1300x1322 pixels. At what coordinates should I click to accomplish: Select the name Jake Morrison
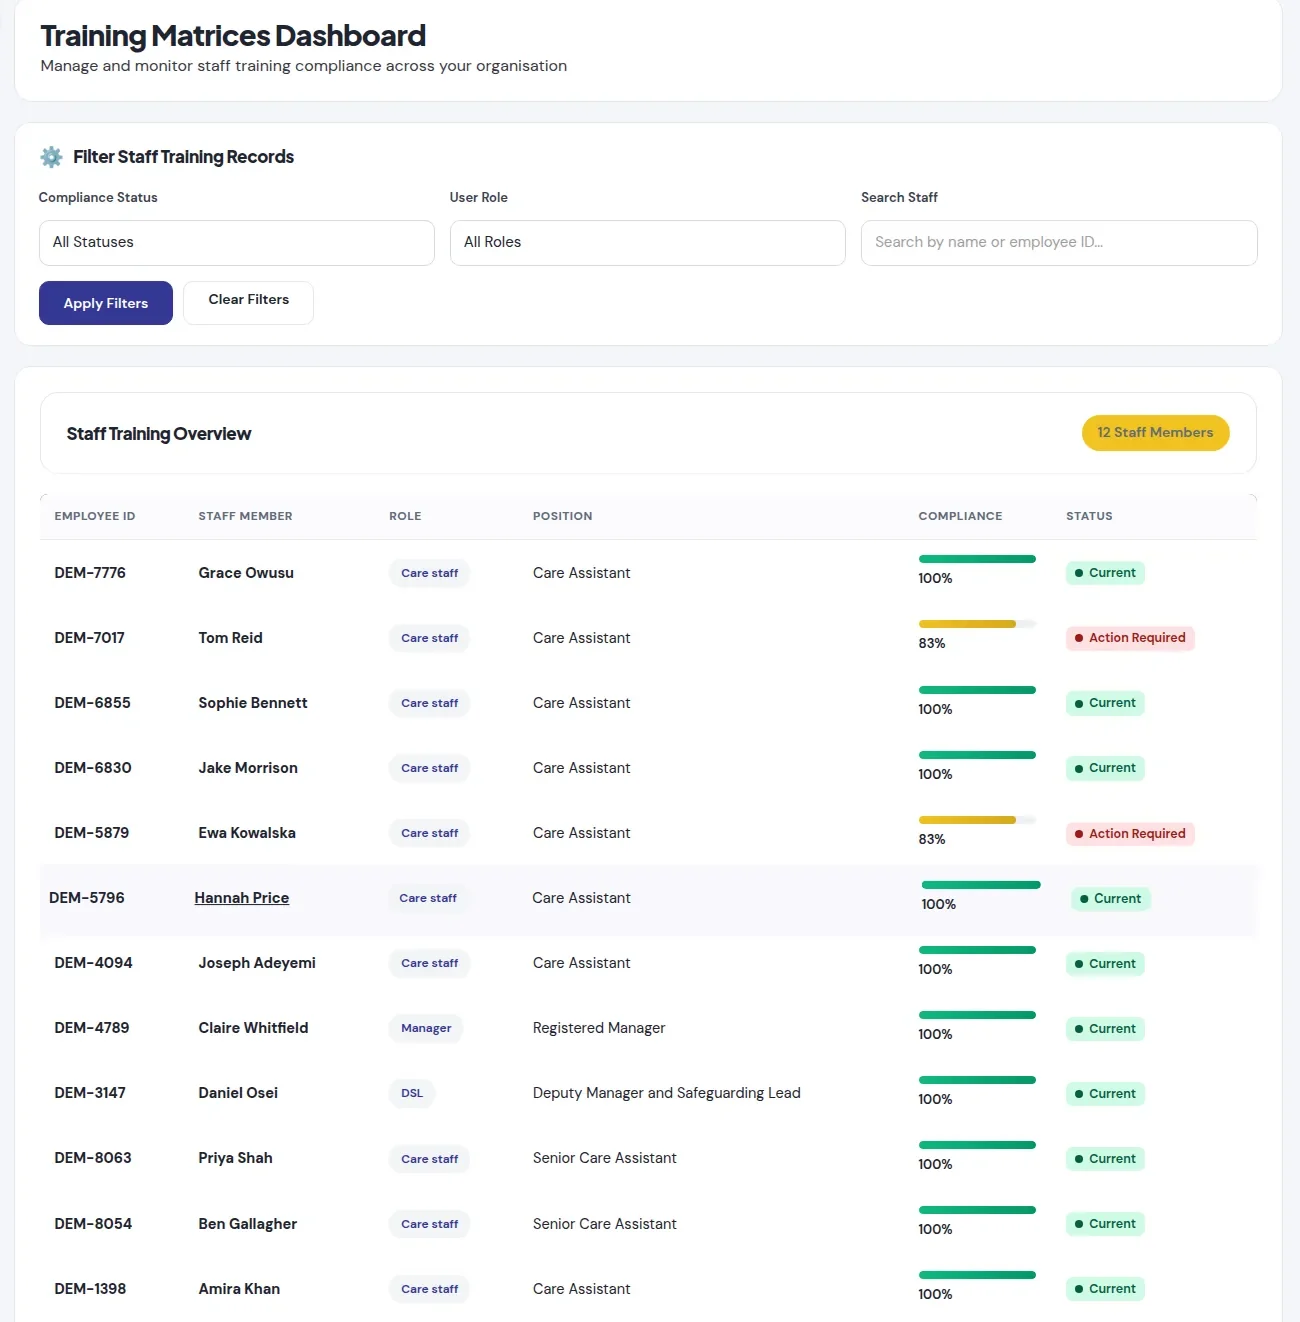[248, 768]
